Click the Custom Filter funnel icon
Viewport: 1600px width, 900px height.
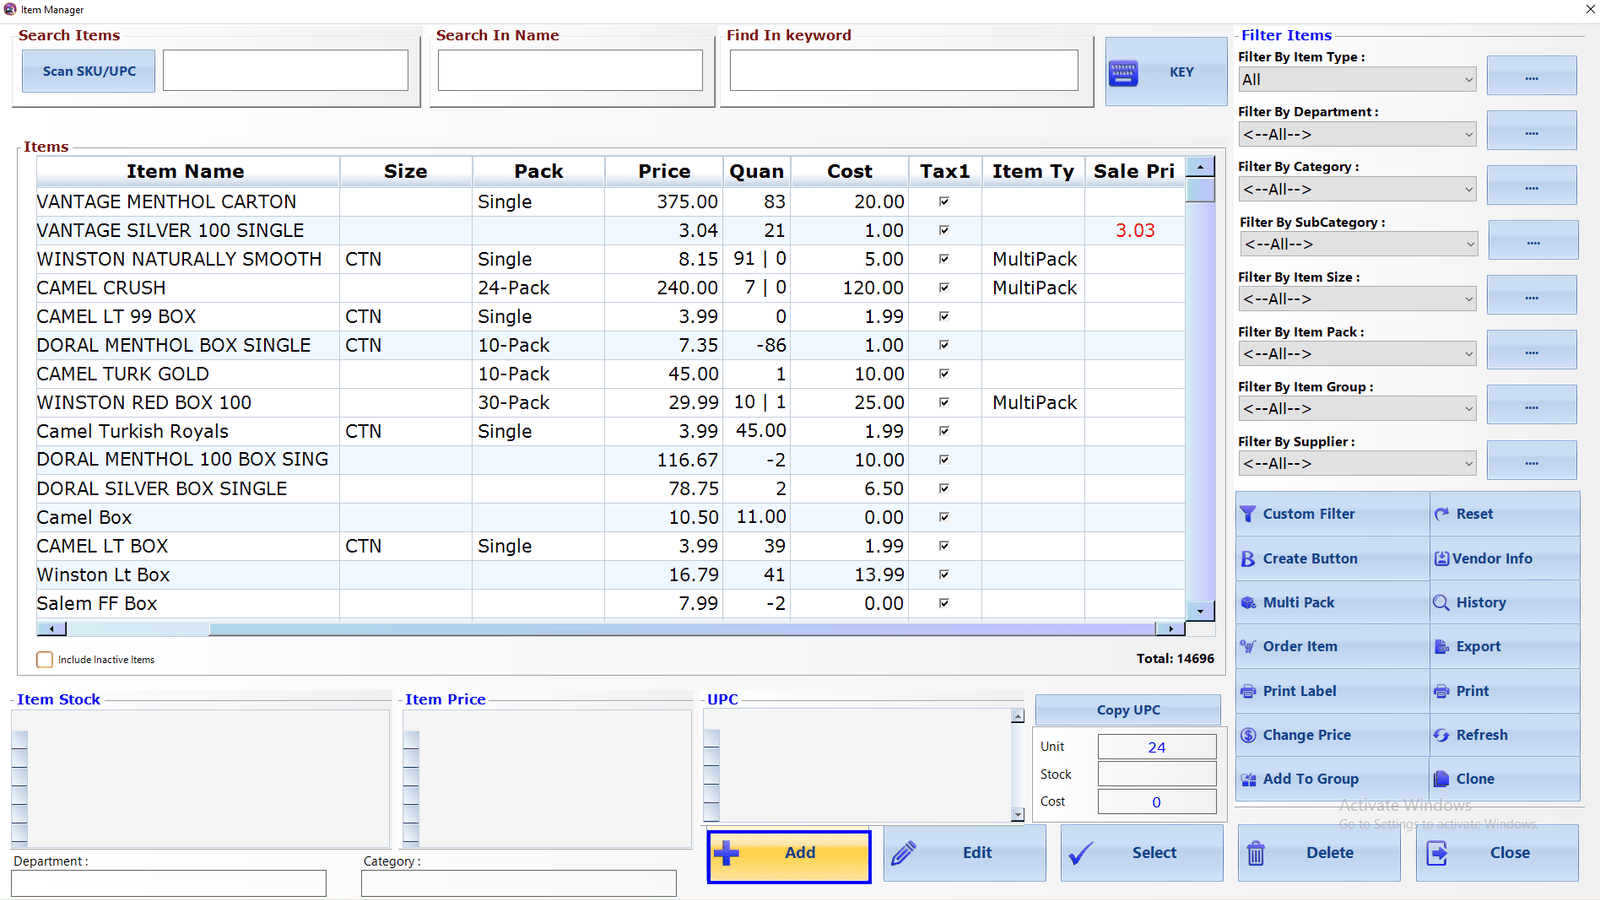point(1247,514)
